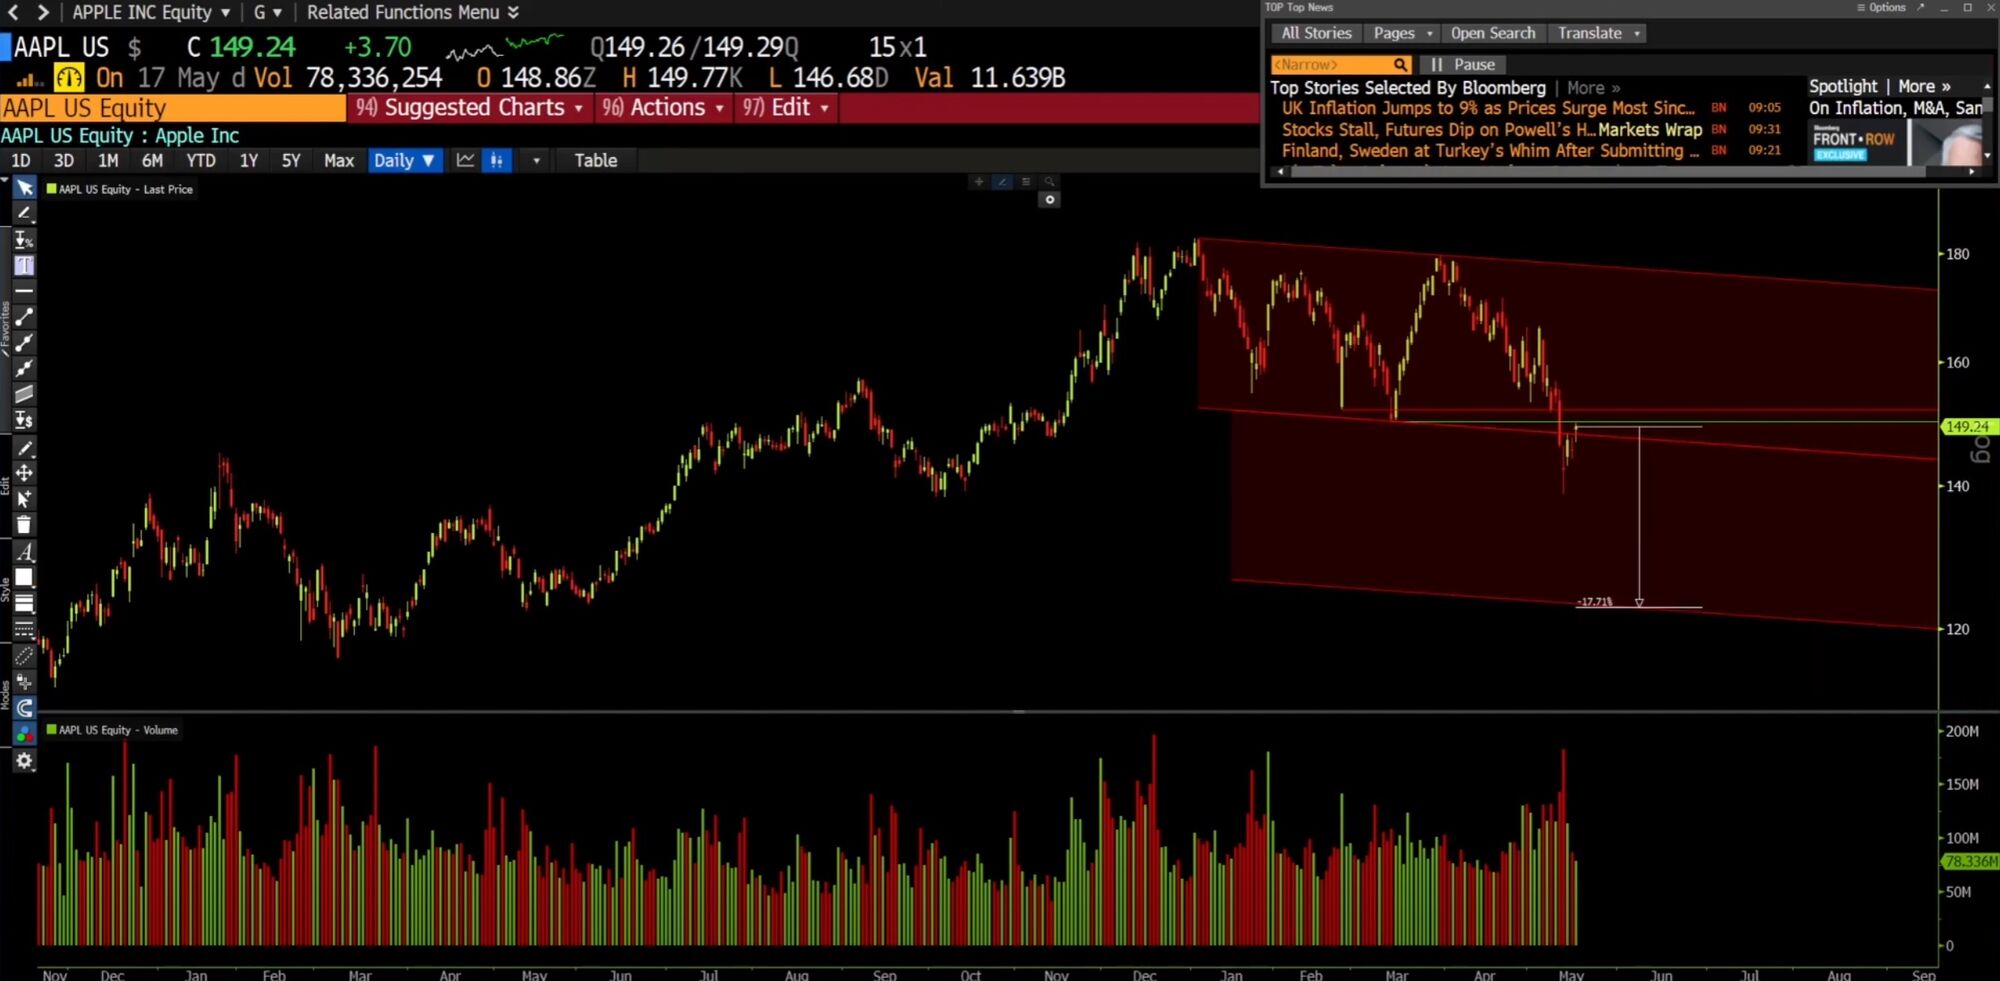Open the dashed line style option

click(24, 629)
